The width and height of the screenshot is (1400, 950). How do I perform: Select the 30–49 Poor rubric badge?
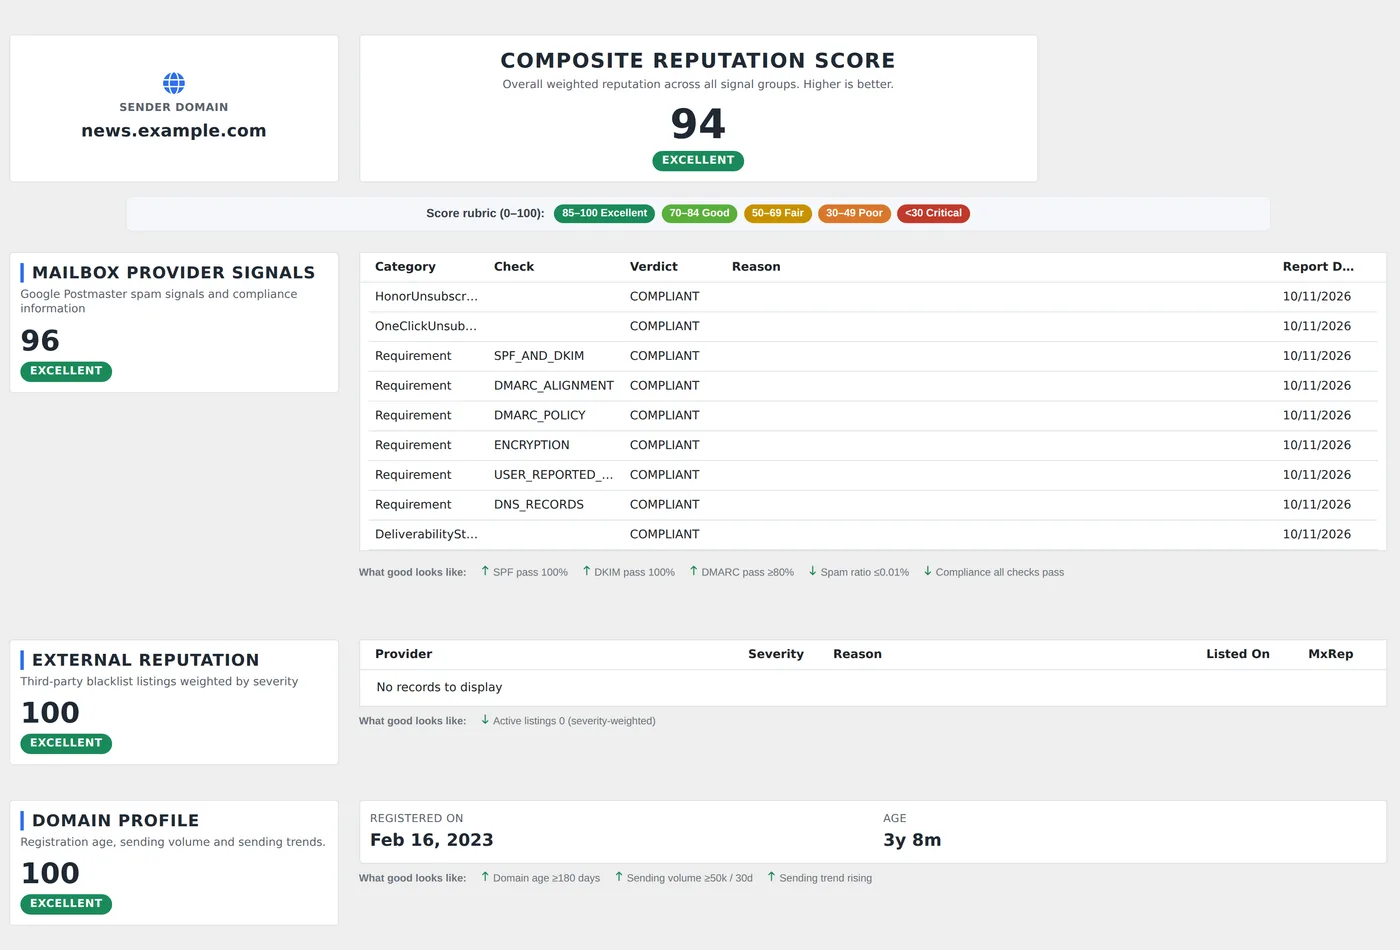click(x=854, y=213)
